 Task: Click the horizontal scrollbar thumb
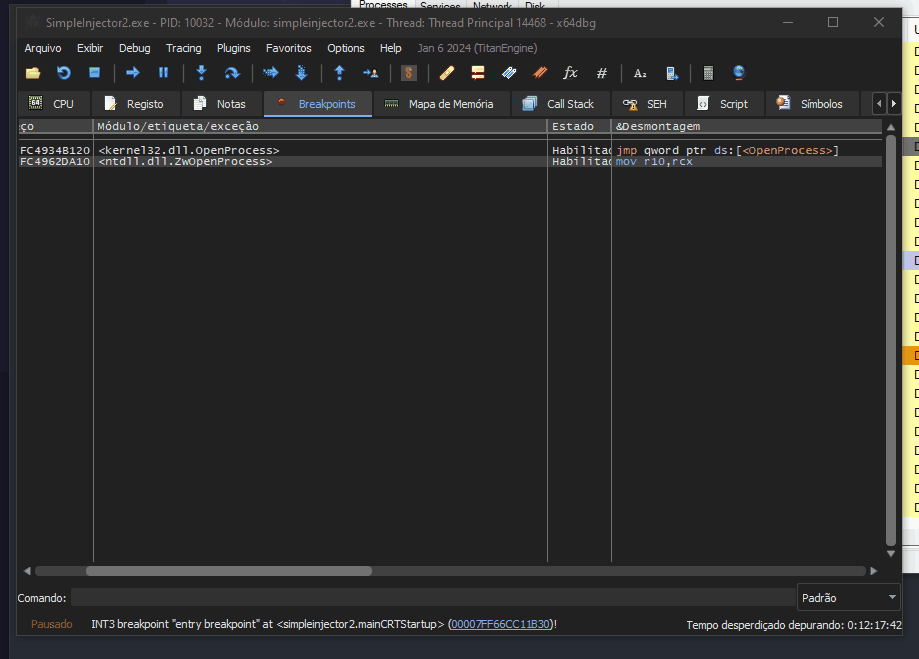[x=228, y=571]
